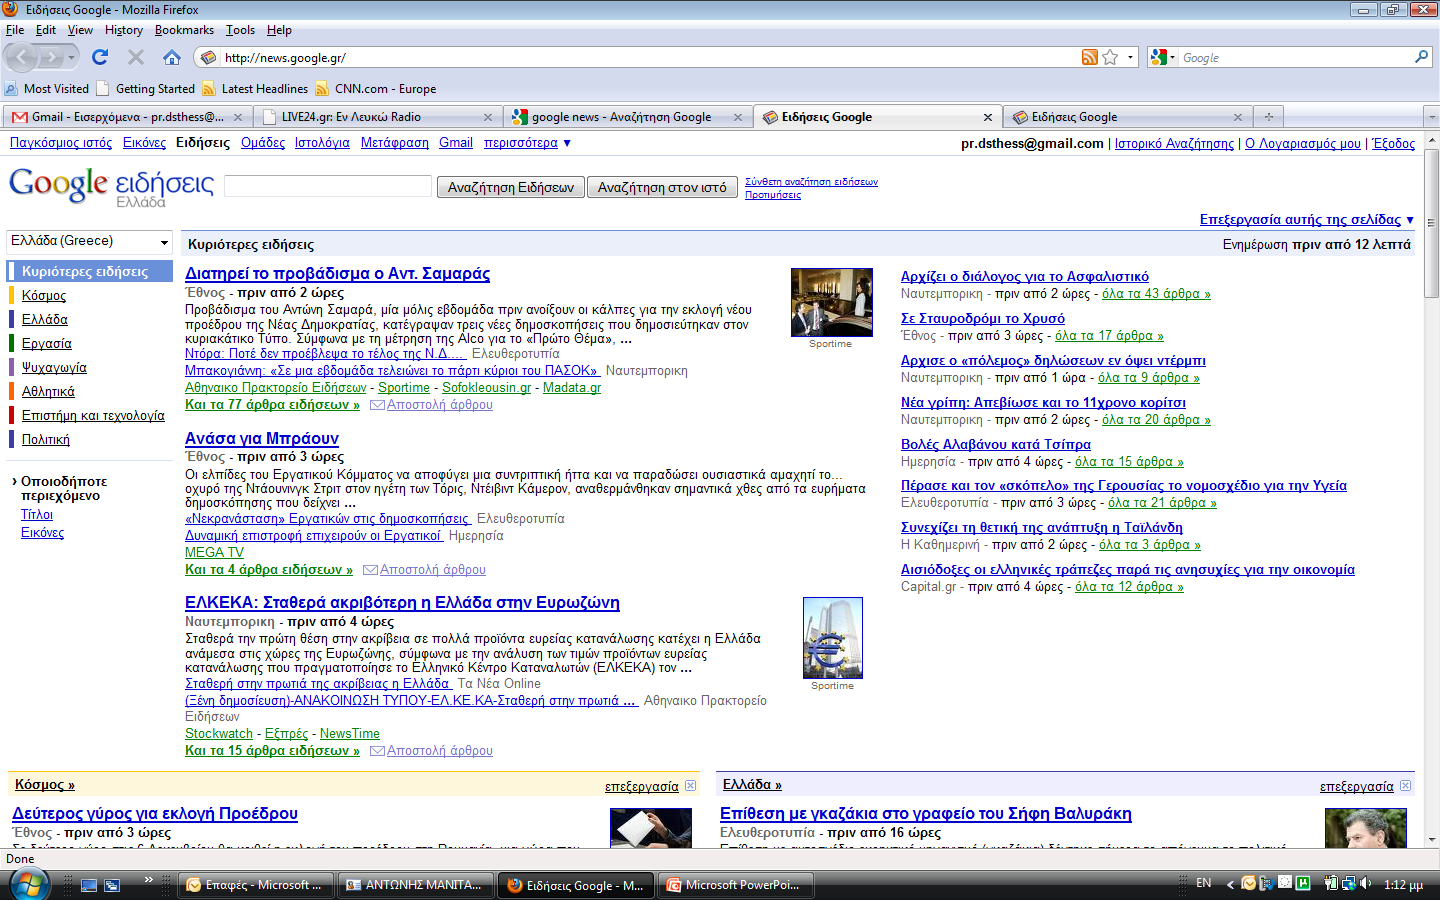Close the Gmail tab

pos(238,117)
